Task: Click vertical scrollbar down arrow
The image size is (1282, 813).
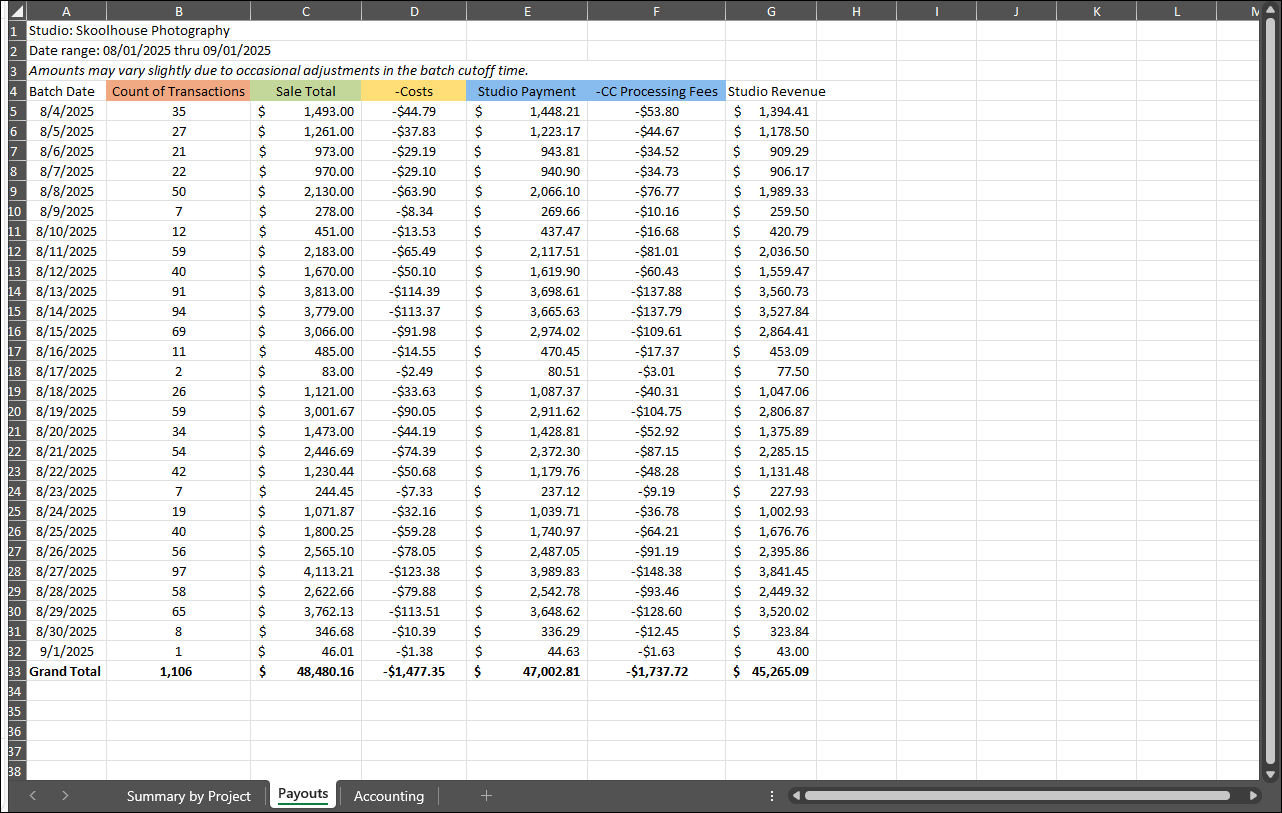Action: tap(1271, 774)
